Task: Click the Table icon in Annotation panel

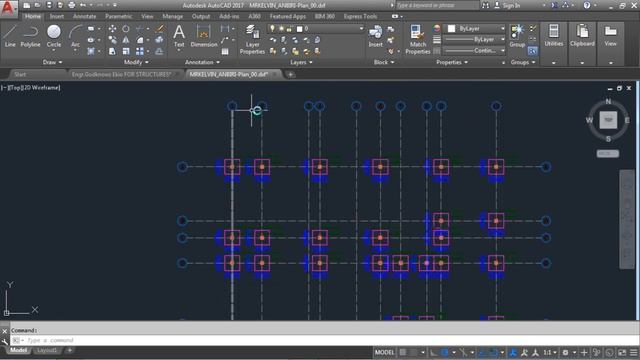Action: coord(225,51)
